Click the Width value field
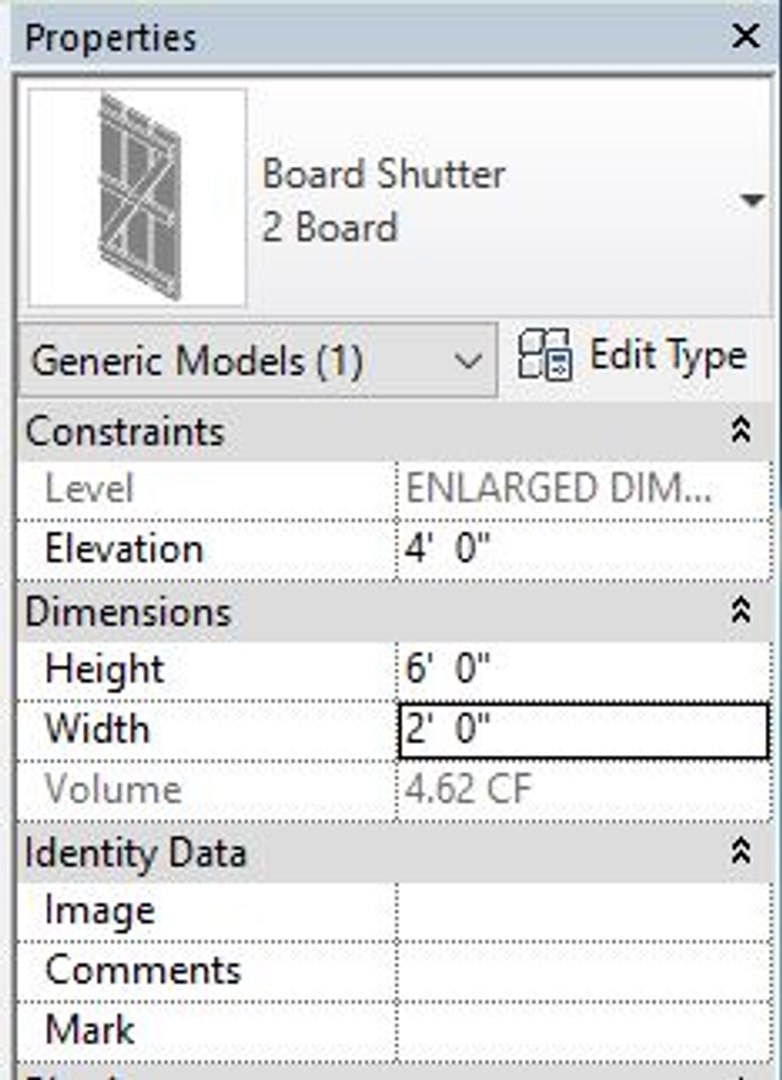Screen dimensions: 782x1080 [583, 729]
